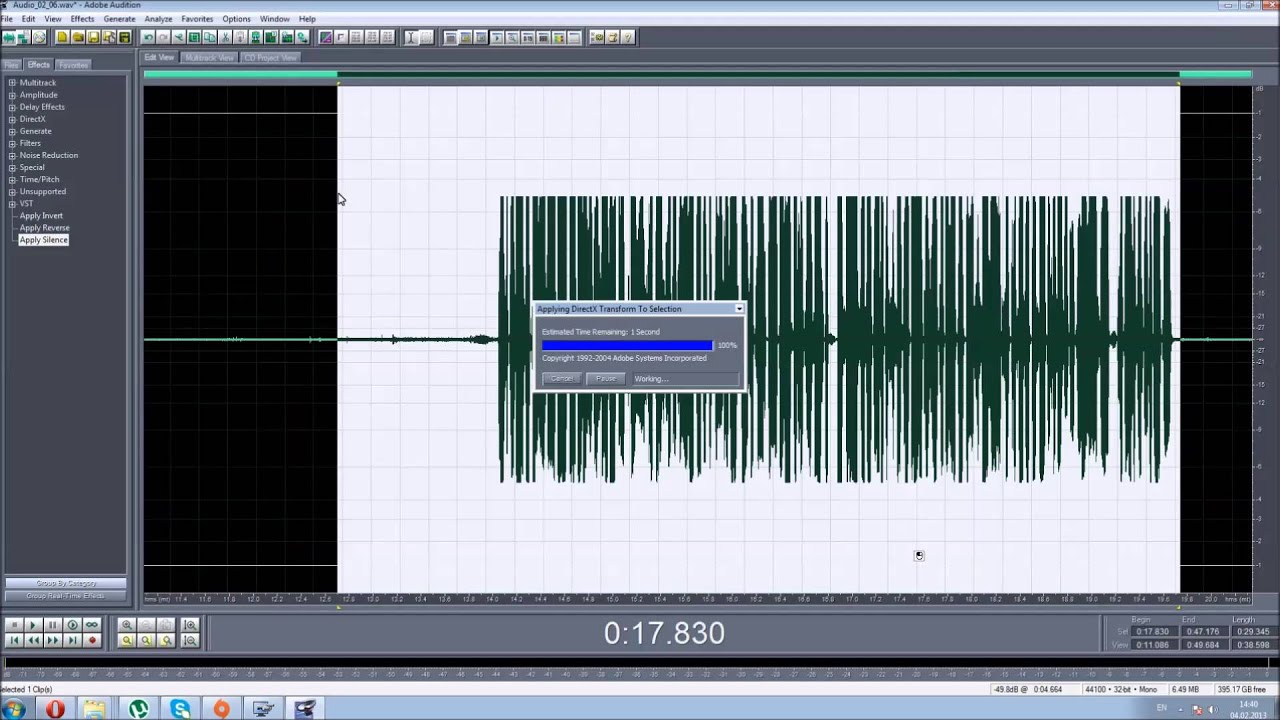1280x720 pixels.
Task: Expand the Unsupported effects group
Action: point(12,191)
